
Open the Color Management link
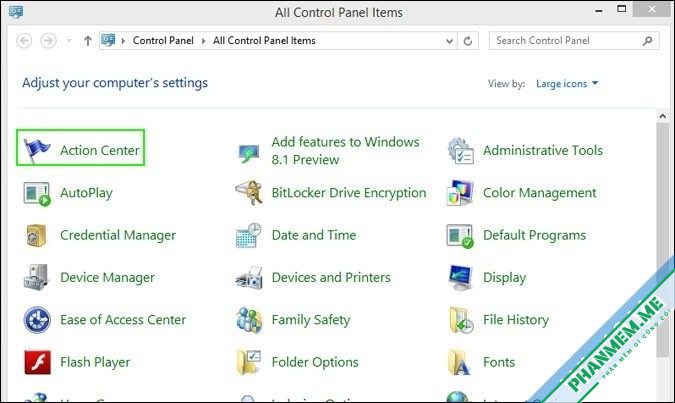click(x=539, y=193)
